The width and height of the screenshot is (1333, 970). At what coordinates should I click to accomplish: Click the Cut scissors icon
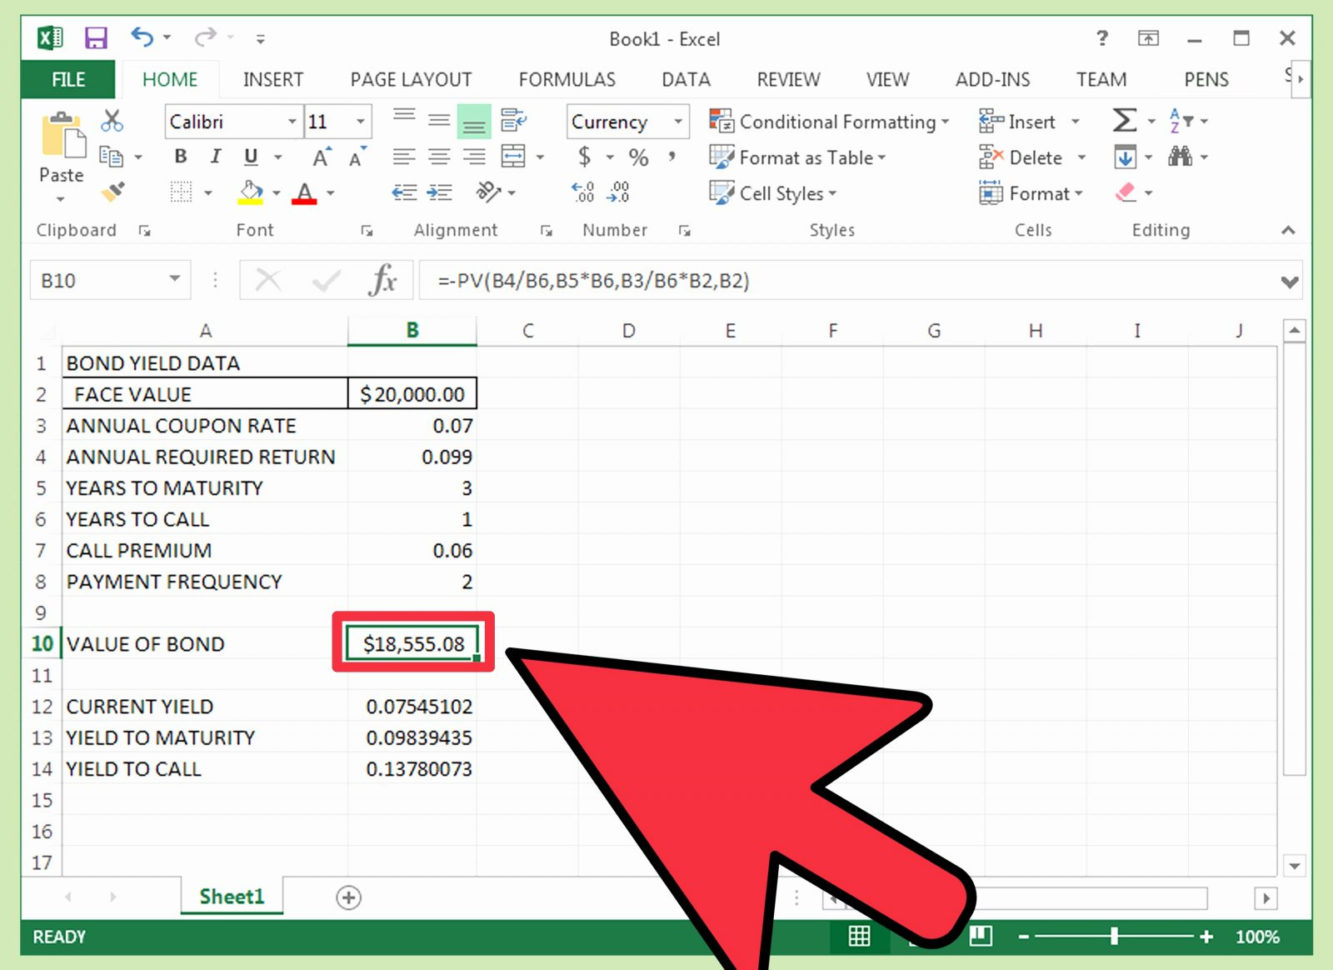coord(112,121)
